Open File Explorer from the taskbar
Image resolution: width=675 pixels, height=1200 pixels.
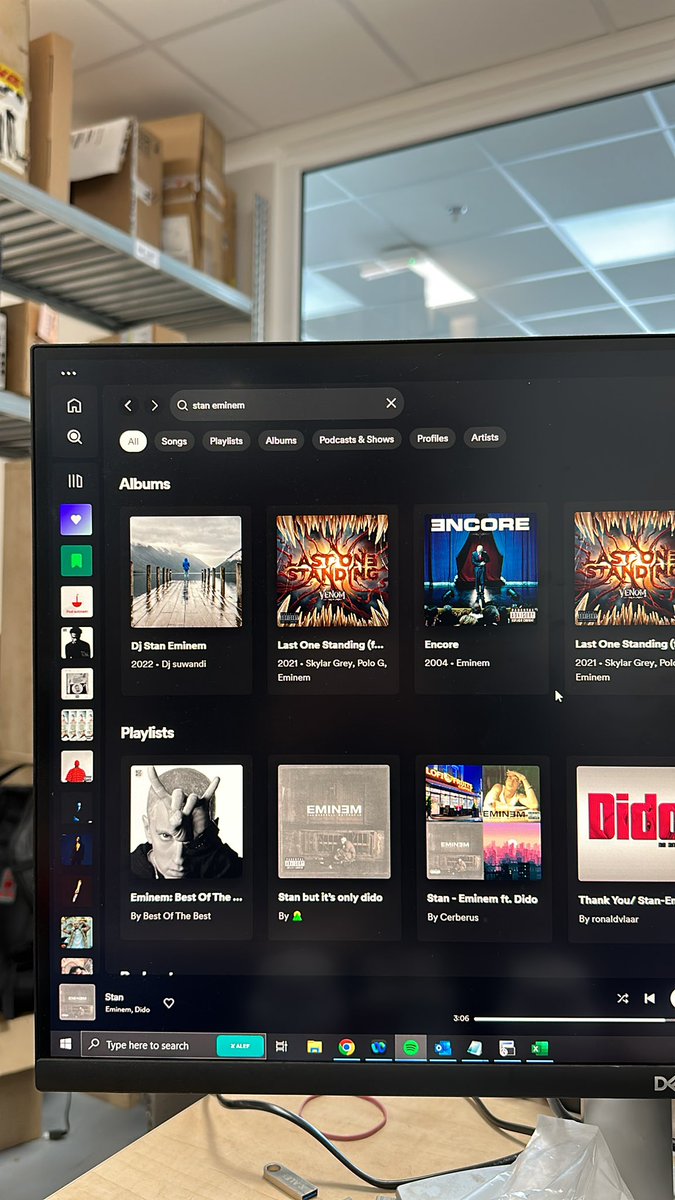point(314,1047)
